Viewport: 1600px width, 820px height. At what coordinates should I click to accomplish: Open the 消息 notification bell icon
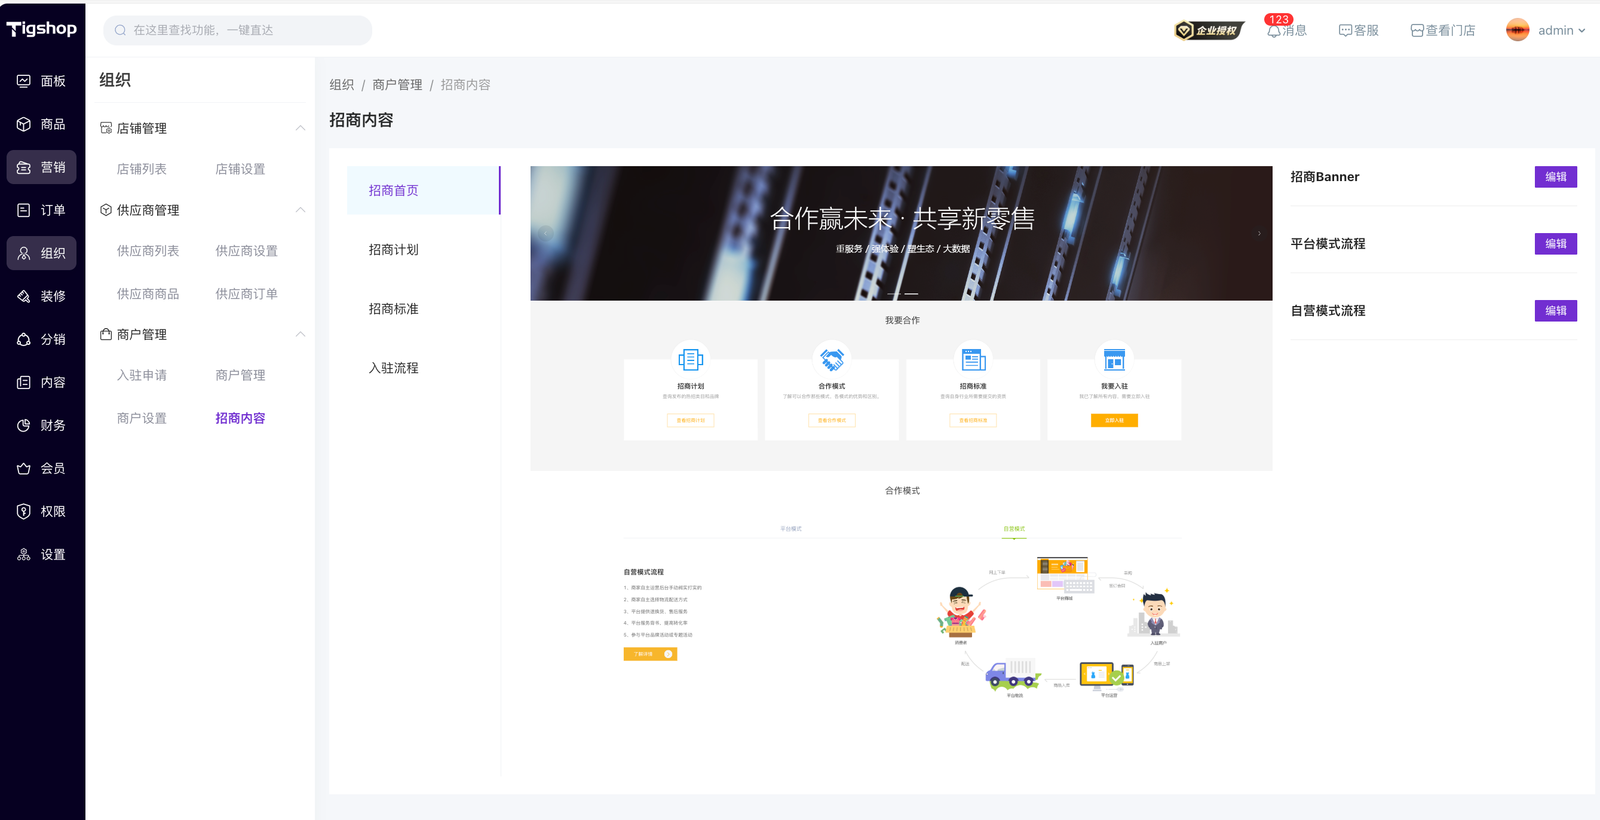tap(1274, 31)
